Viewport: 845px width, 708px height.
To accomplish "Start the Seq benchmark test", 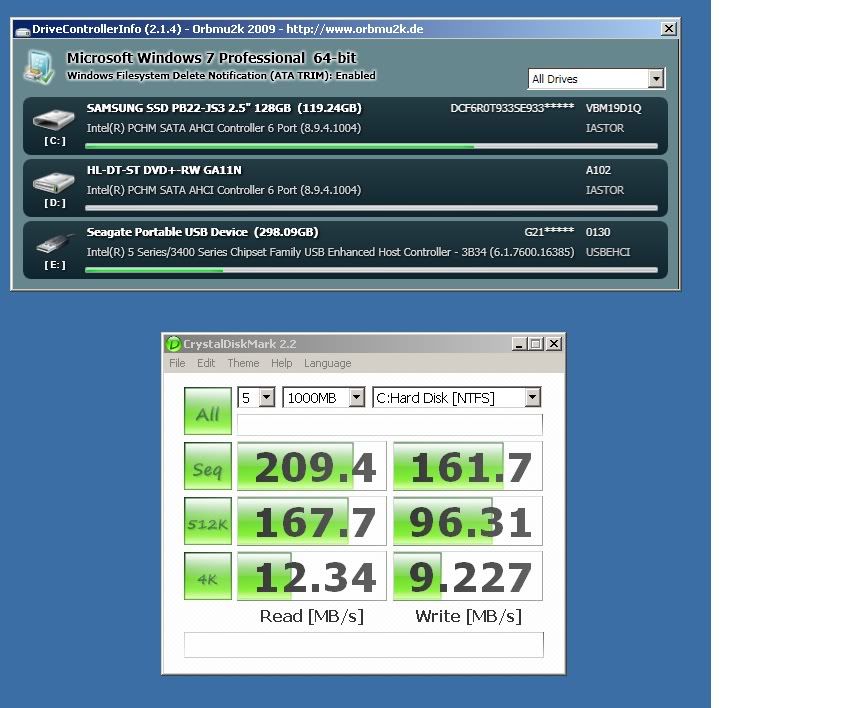I will [x=207, y=466].
